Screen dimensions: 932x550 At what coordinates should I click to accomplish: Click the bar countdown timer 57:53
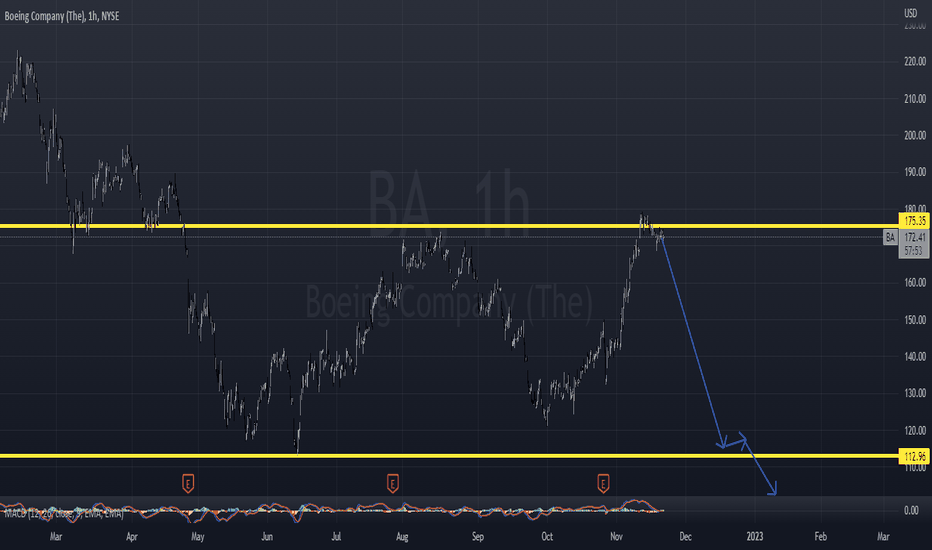(x=914, y=251)
